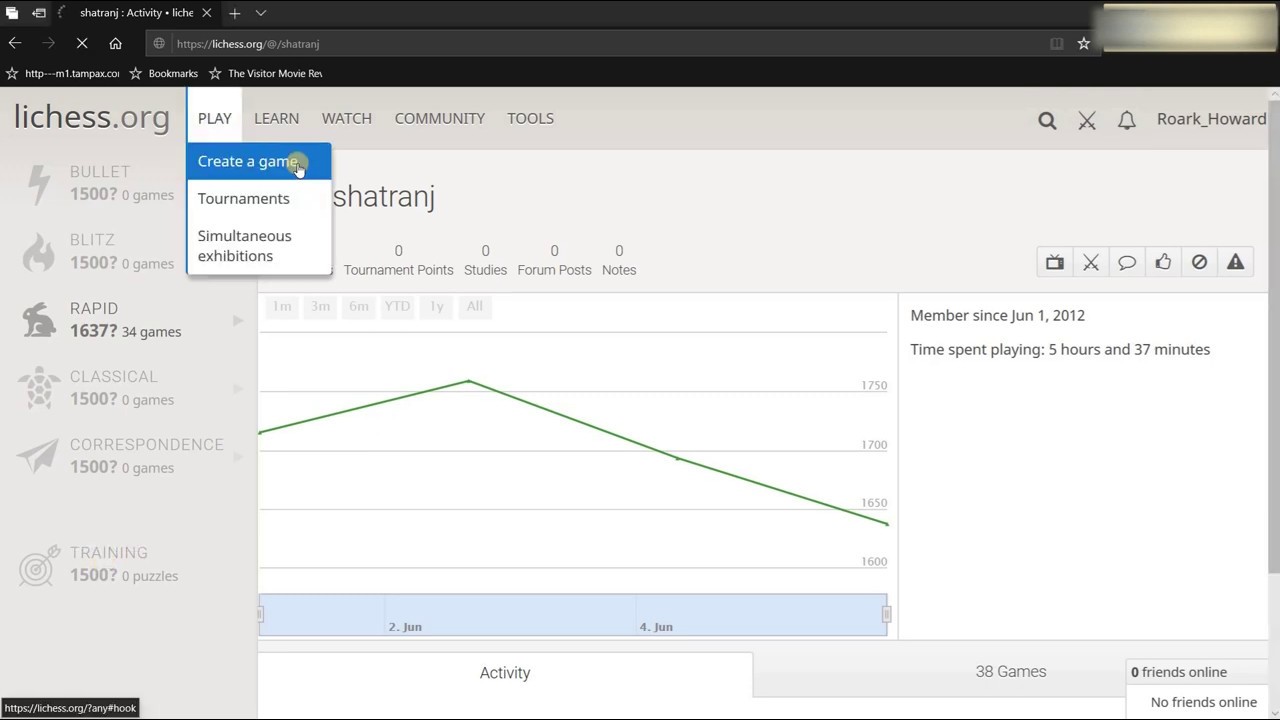Viewport: 1280px width, 720px height.
Task: Go to lichess.org home logo
Action: (92, 117)
